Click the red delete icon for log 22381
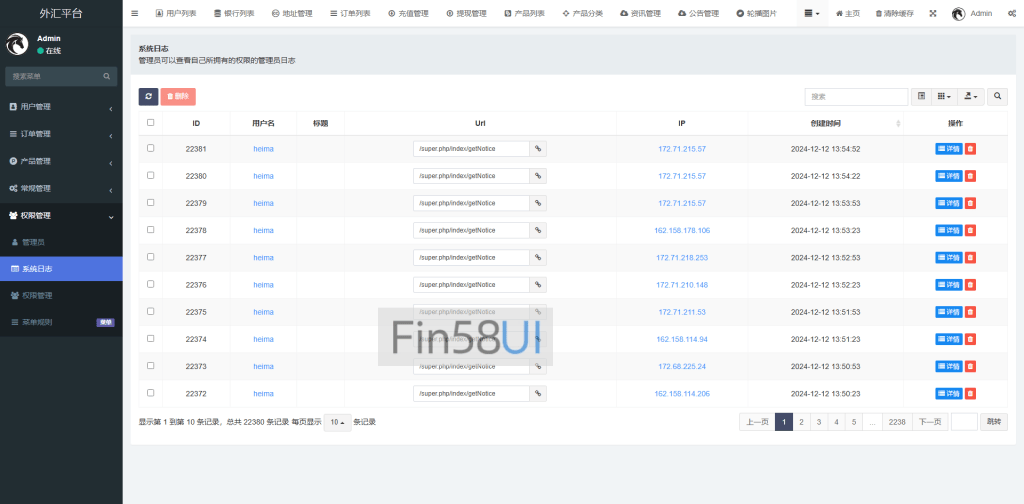The width and height of the screenshot is (1024, 504). pyautogui.click(x=971, y=149)
